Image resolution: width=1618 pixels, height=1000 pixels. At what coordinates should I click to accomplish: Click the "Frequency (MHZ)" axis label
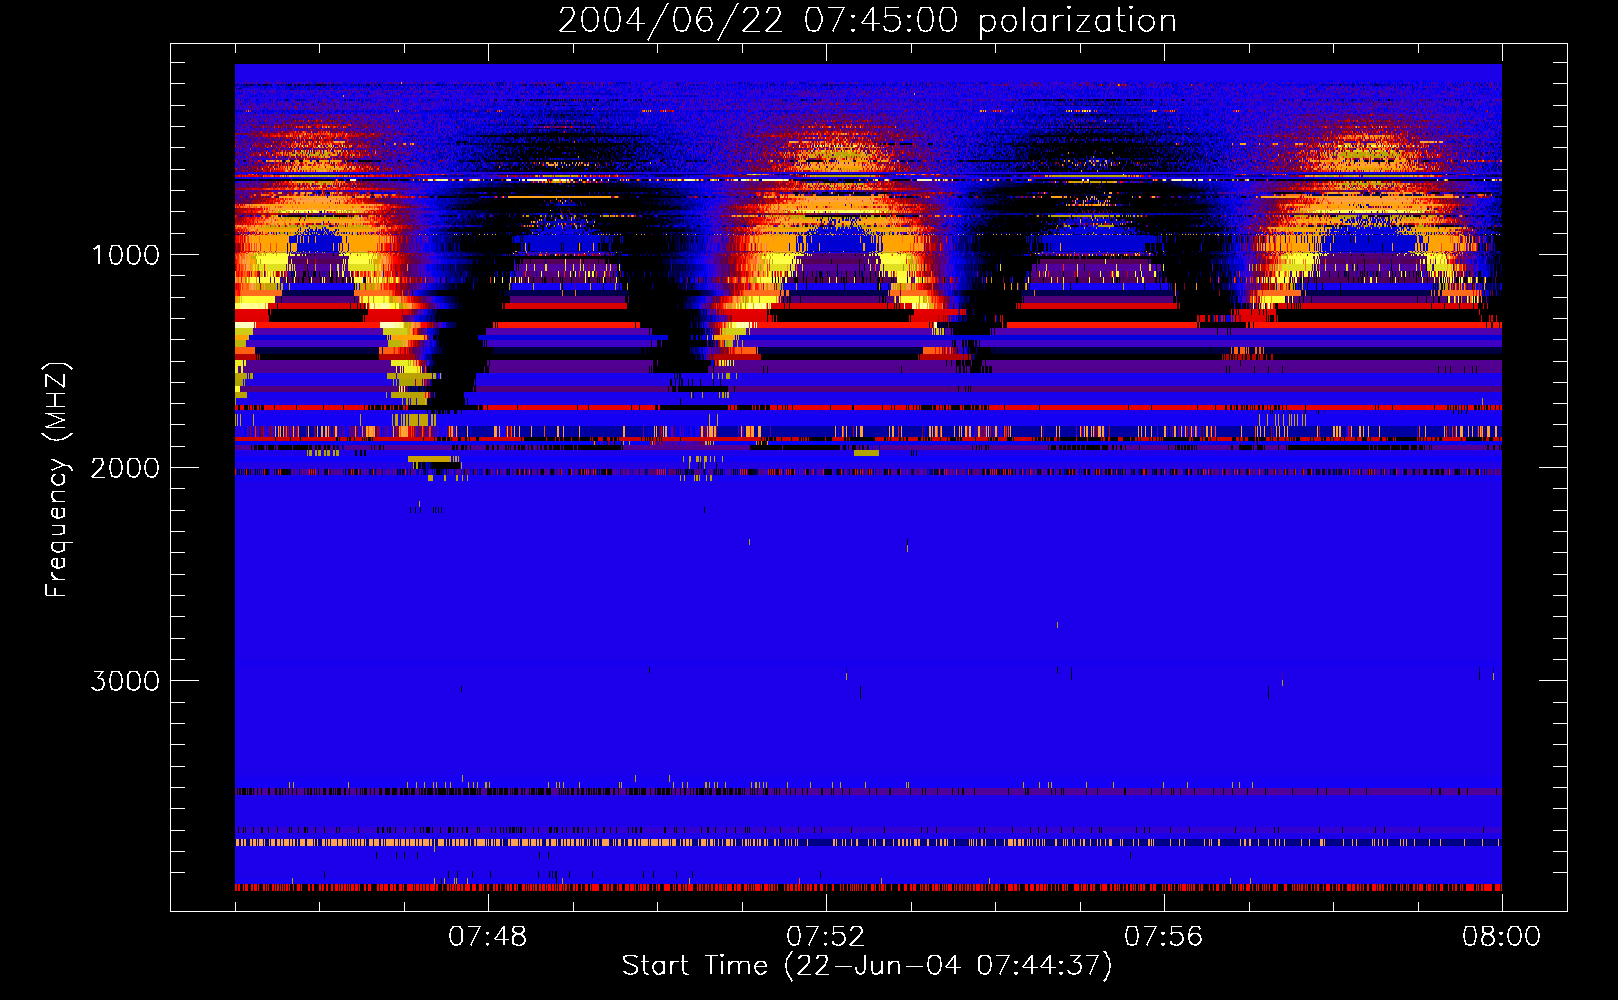(x=57, y=480)
